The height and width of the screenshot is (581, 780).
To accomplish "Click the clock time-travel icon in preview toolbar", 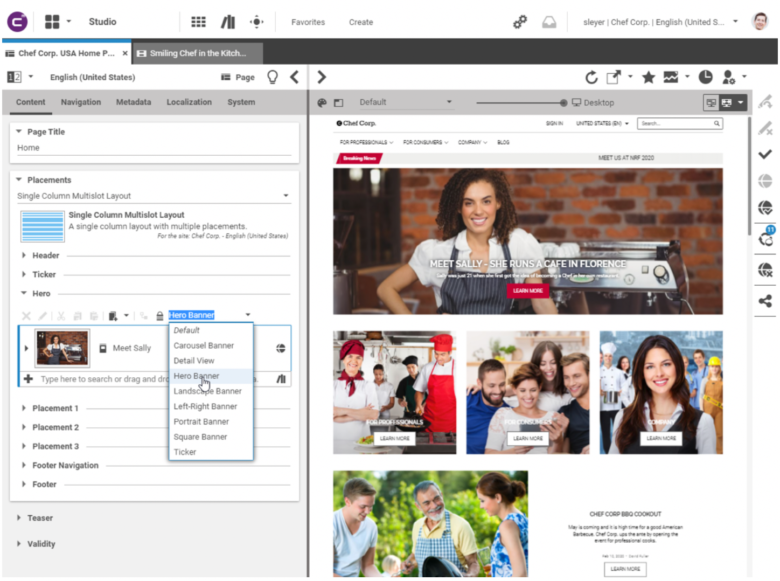I will (705, 77).
